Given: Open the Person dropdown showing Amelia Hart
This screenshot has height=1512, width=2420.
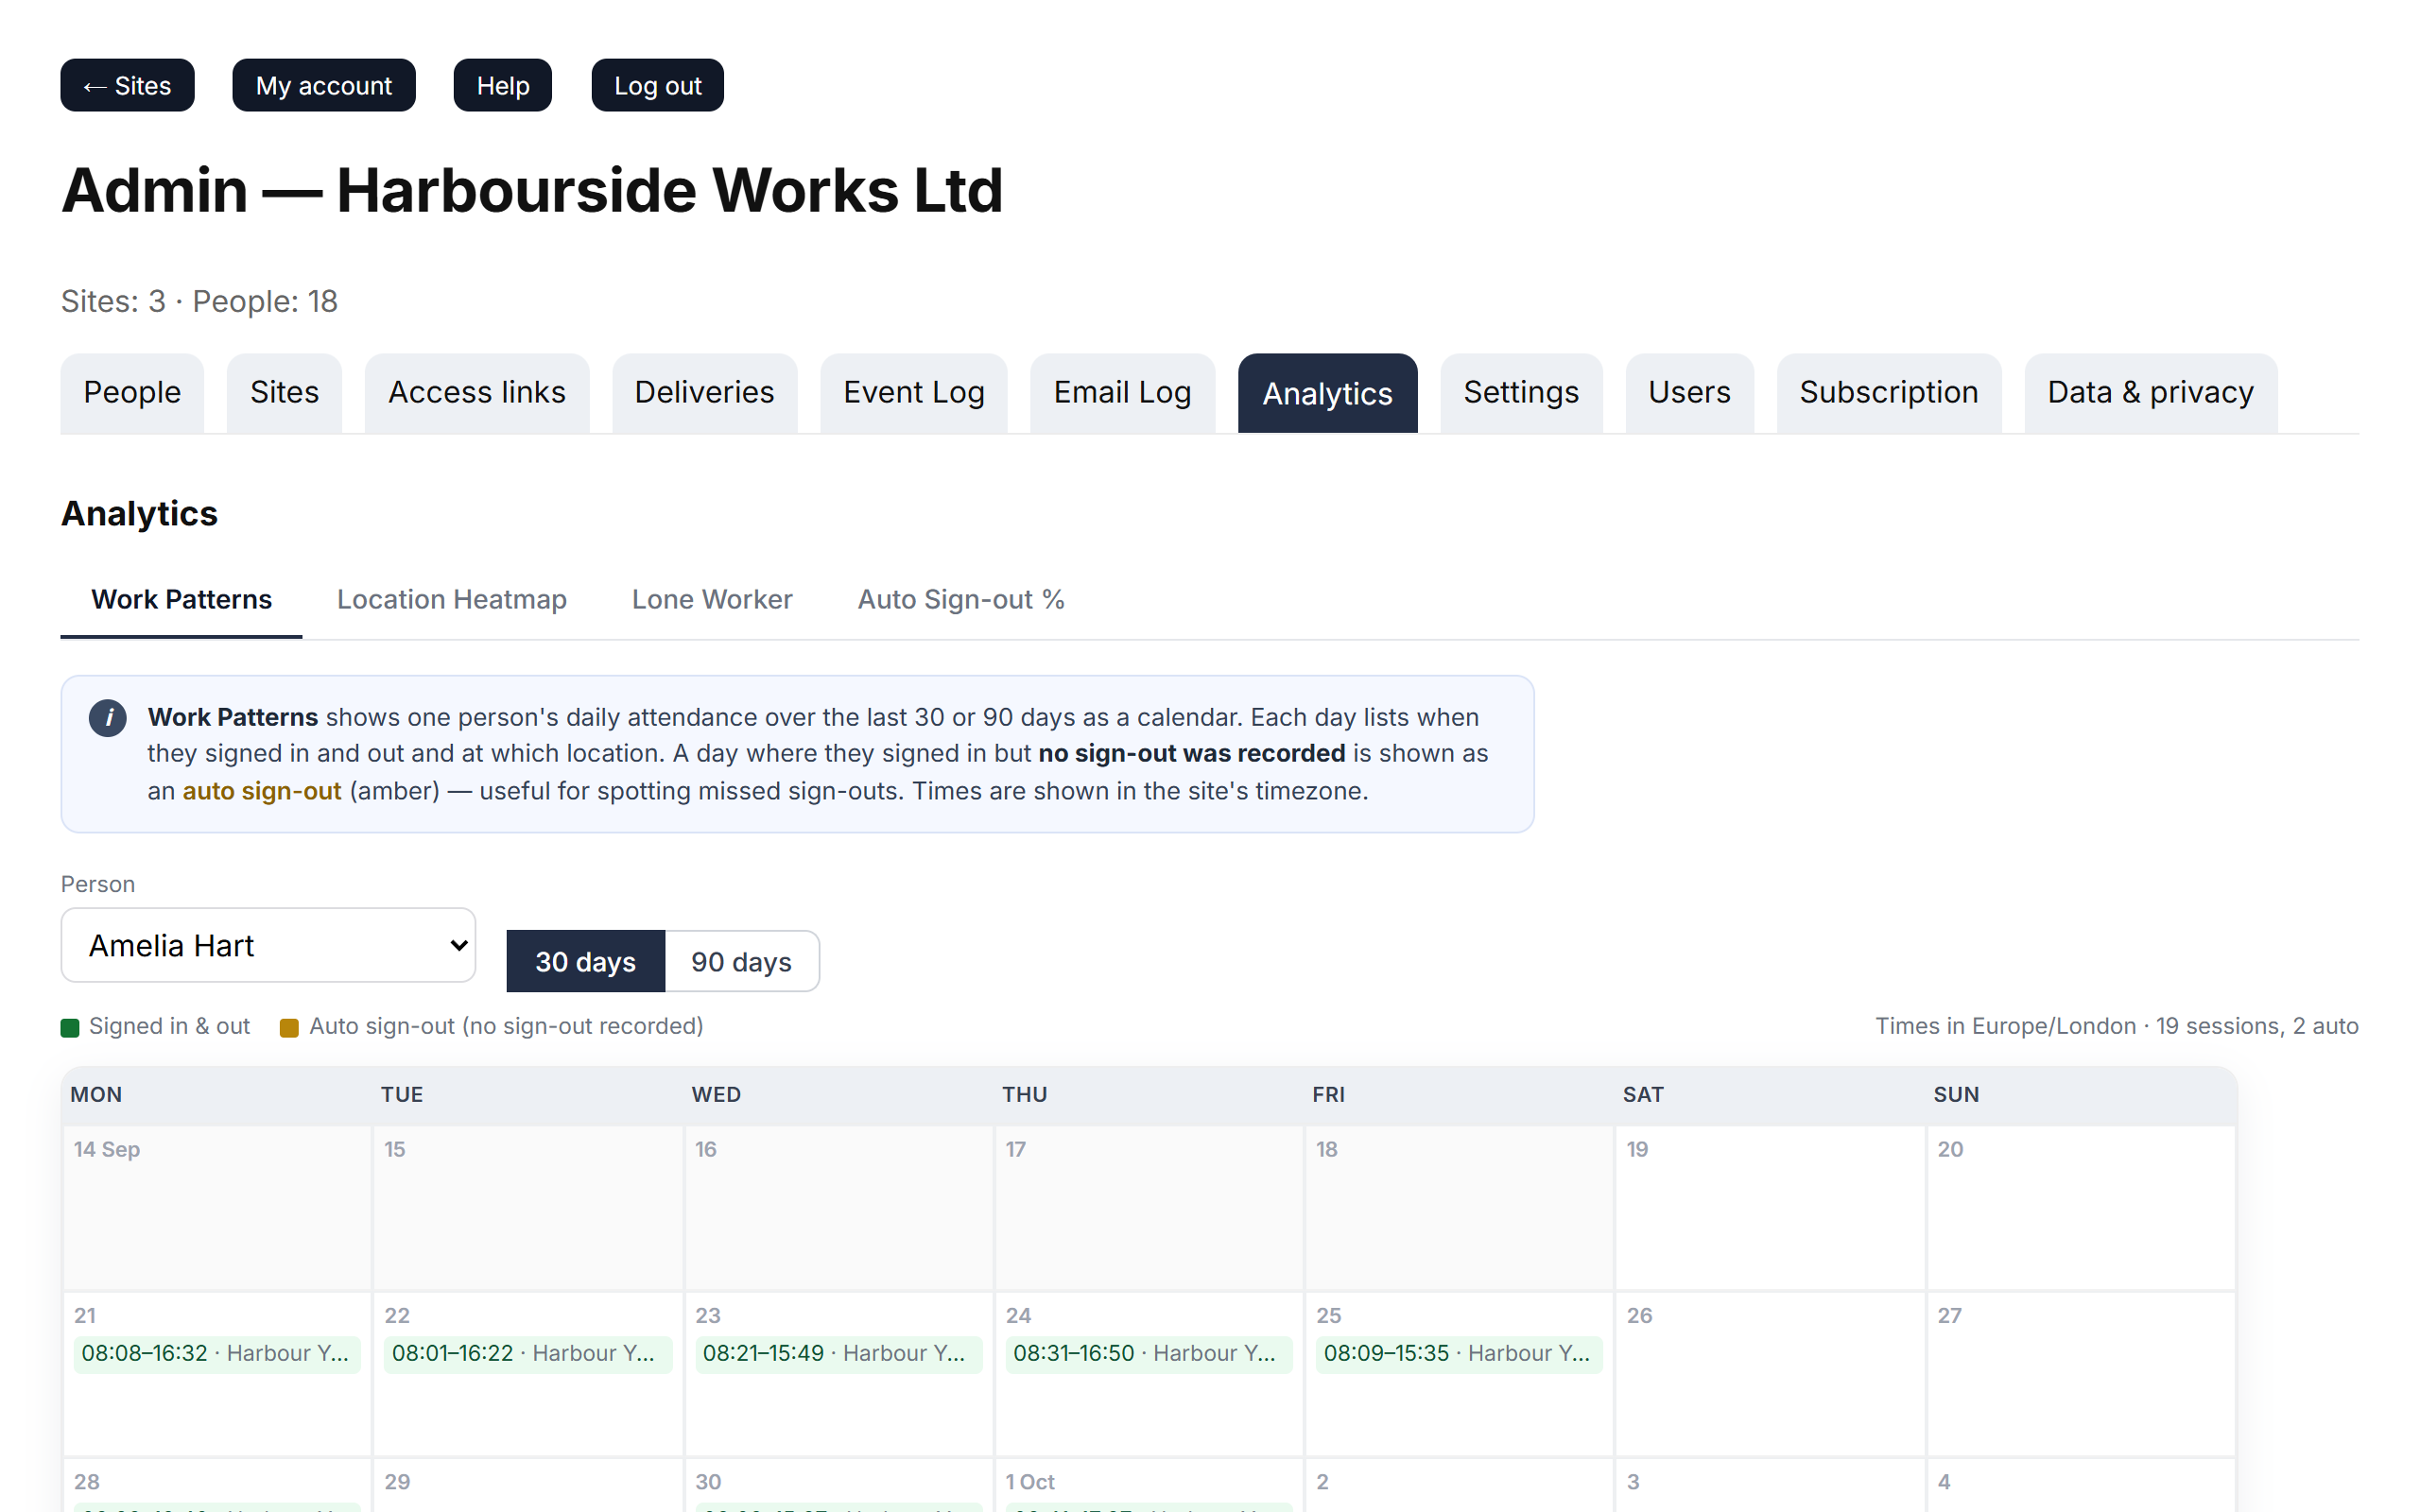Looking at the screenshot, I should (x=268, y=945).
